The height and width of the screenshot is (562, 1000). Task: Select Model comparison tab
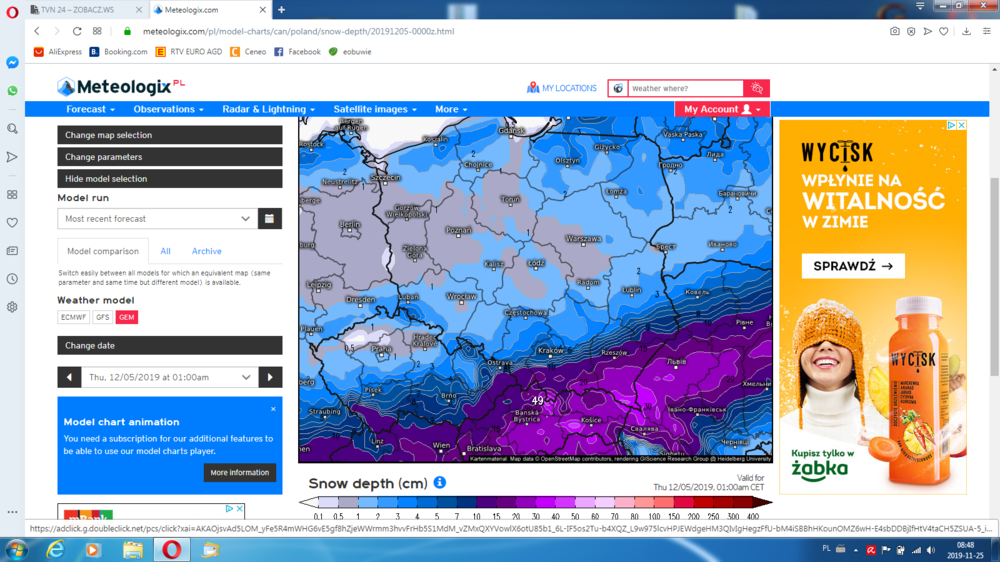(x=103, y=251)
